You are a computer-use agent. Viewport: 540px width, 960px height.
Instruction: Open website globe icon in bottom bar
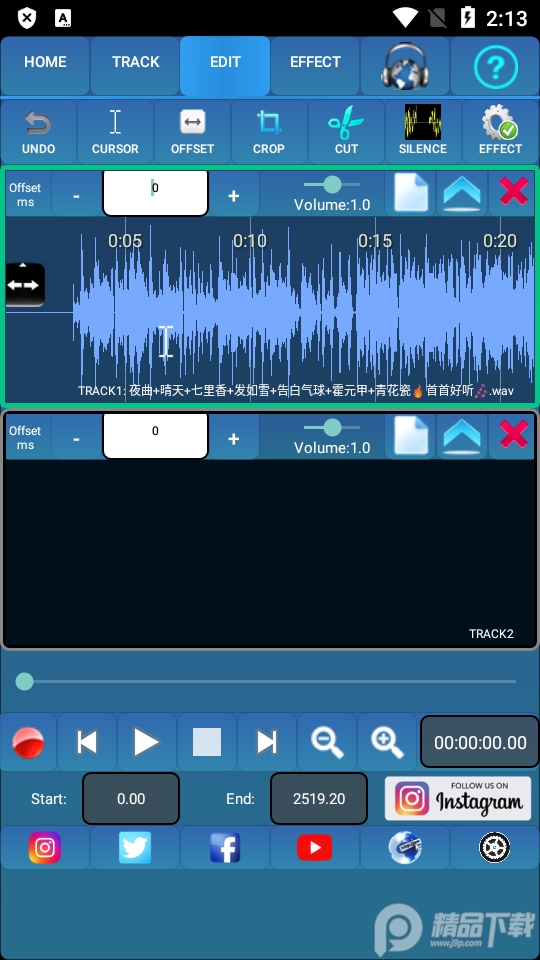click(405, 847)
